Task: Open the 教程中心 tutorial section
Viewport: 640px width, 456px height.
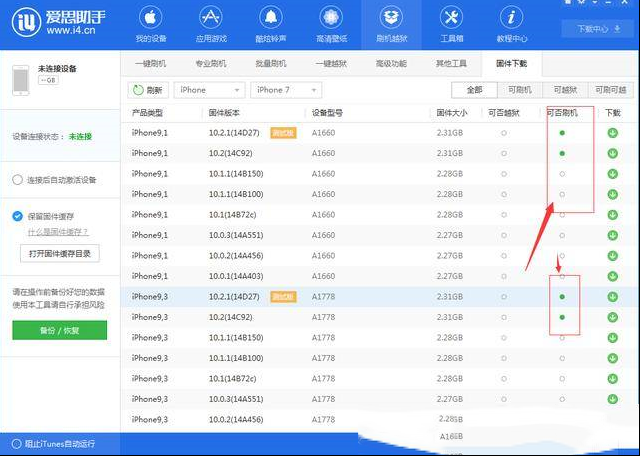Action: tap(511, 24)
